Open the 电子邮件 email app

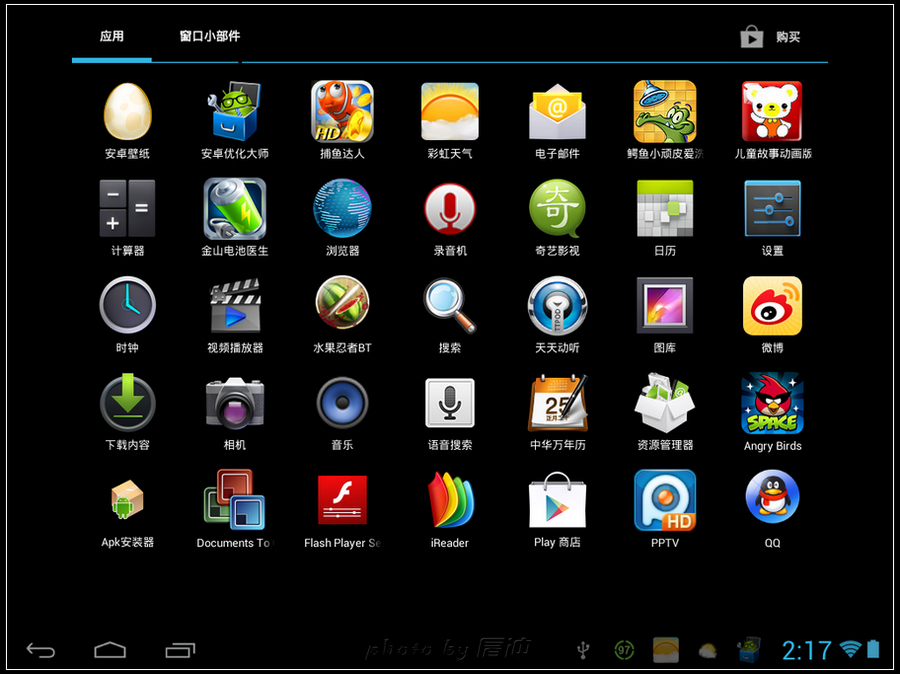(x=557, y=111)
